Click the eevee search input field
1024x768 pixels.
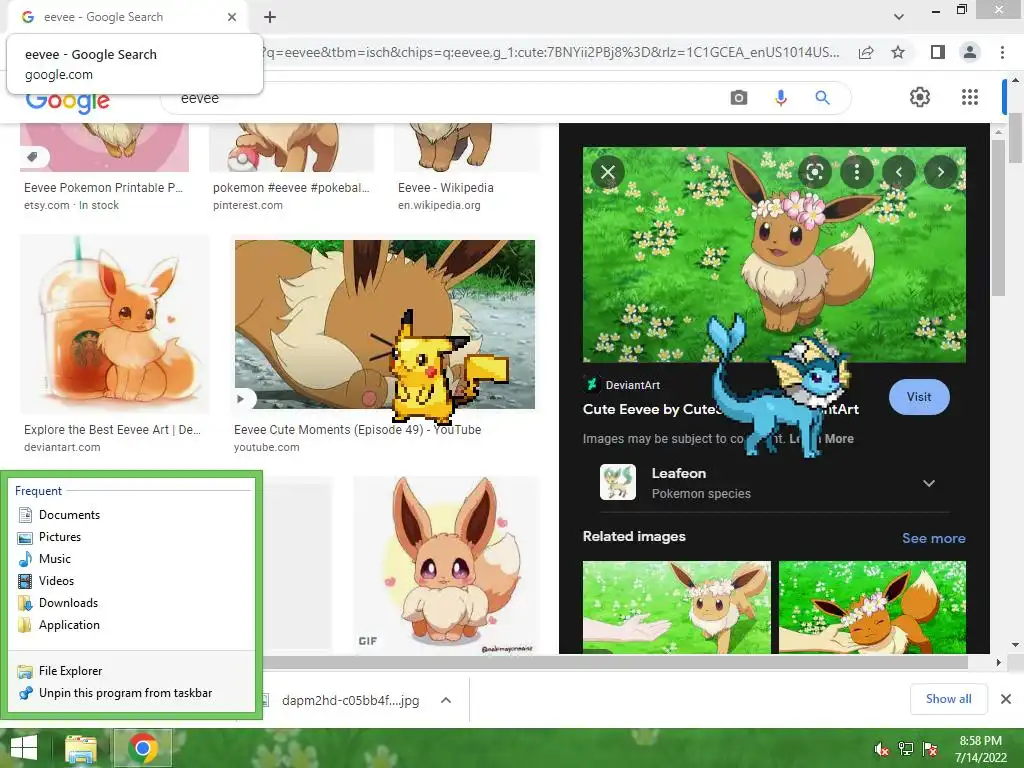[444, 98]
